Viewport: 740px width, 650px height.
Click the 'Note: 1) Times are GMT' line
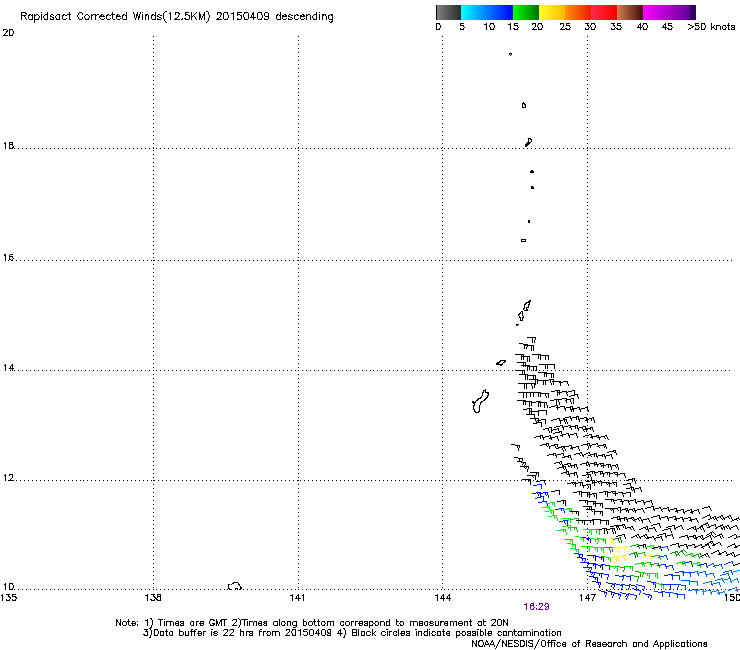point(312,623)
